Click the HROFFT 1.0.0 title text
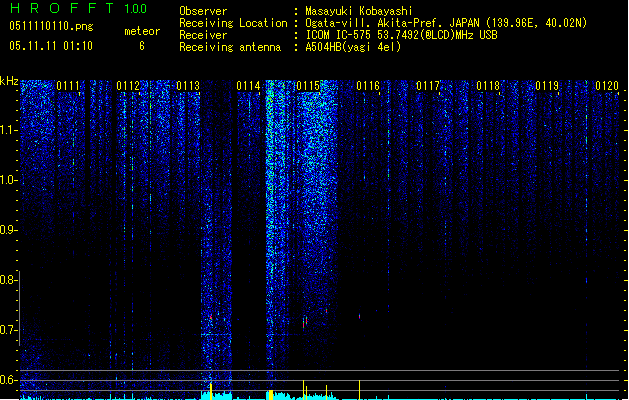Viewport: 629px width, 400px height. click(78, 8)
